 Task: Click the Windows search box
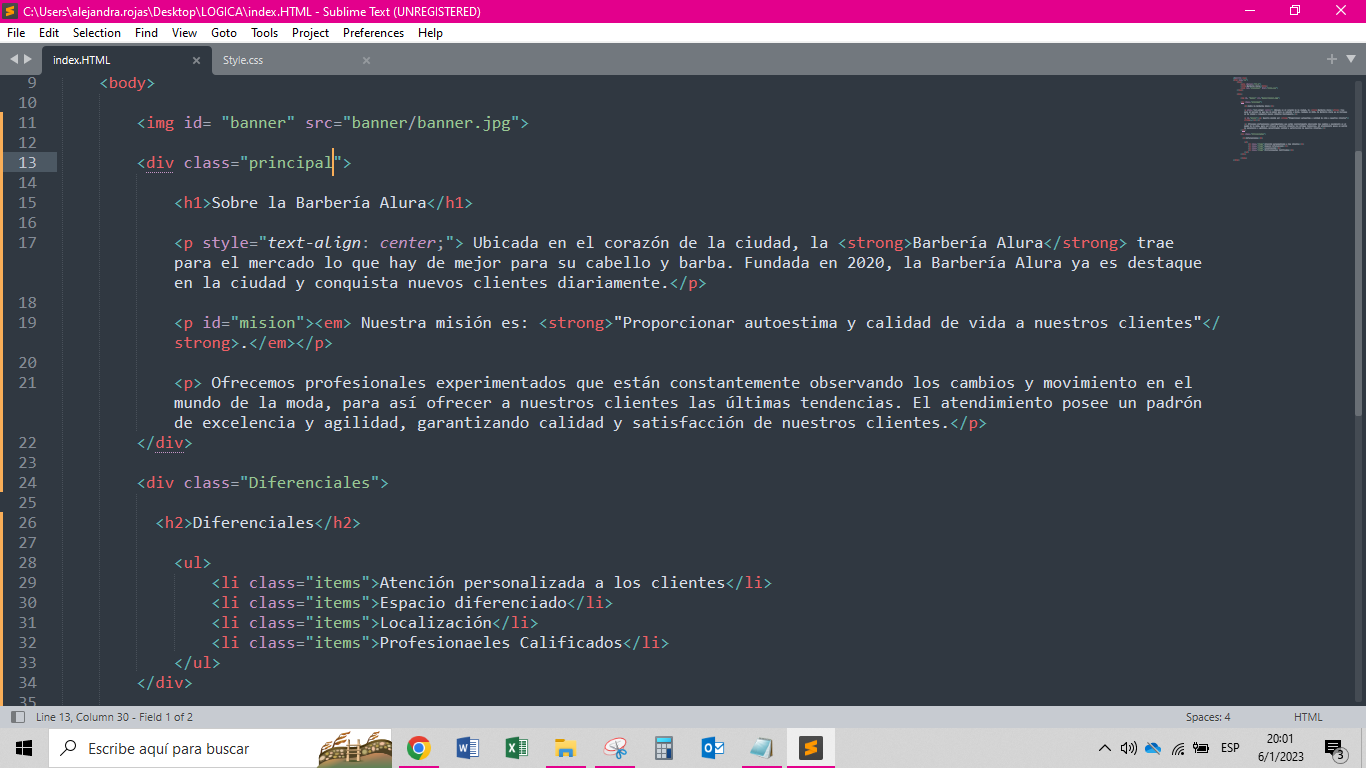[220, 748]
